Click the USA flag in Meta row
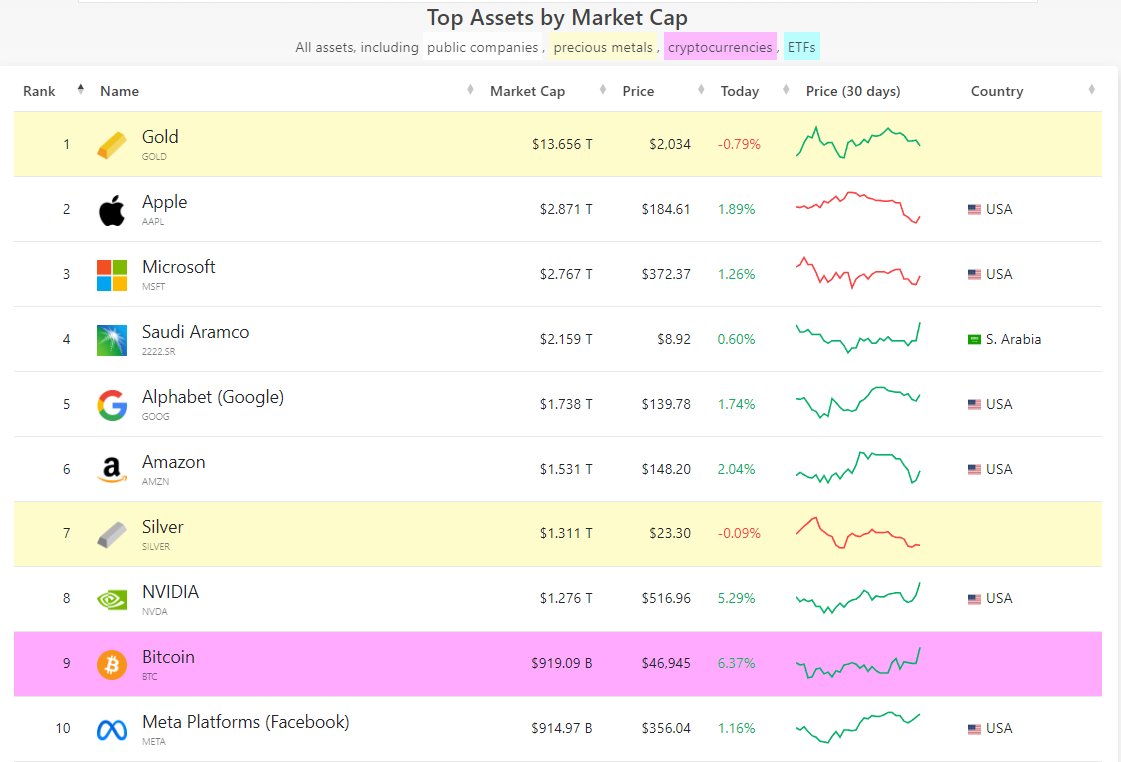 (x=974, y=729)
